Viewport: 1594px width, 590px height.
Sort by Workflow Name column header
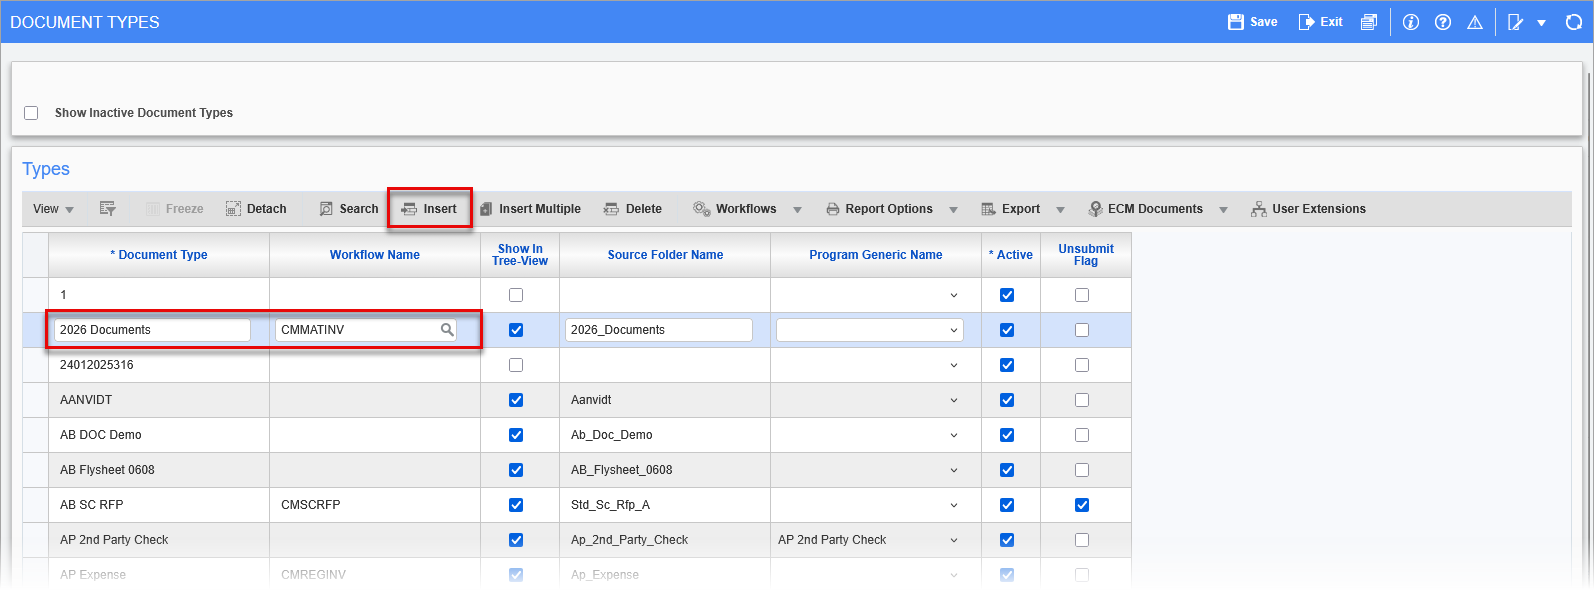coord(375,255)
